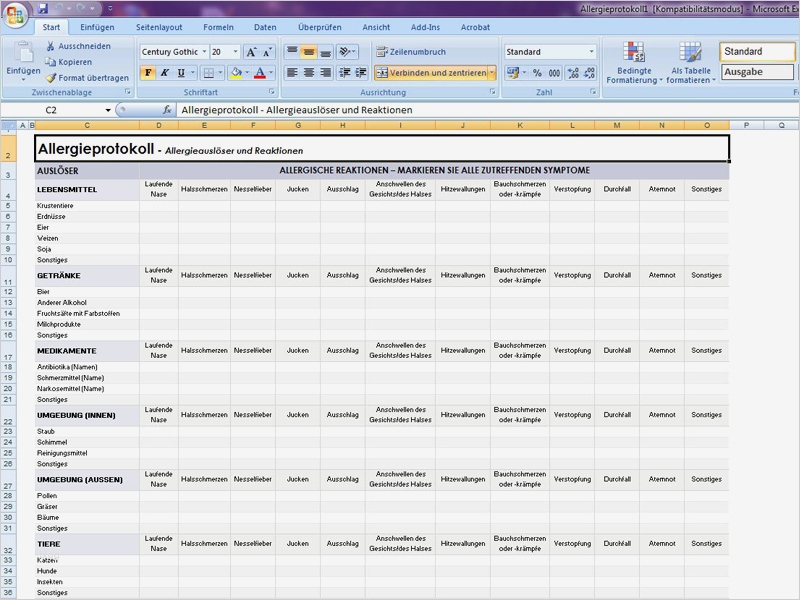
Task: Apply thousands separator 000 icon
Action: pos(554,72)
